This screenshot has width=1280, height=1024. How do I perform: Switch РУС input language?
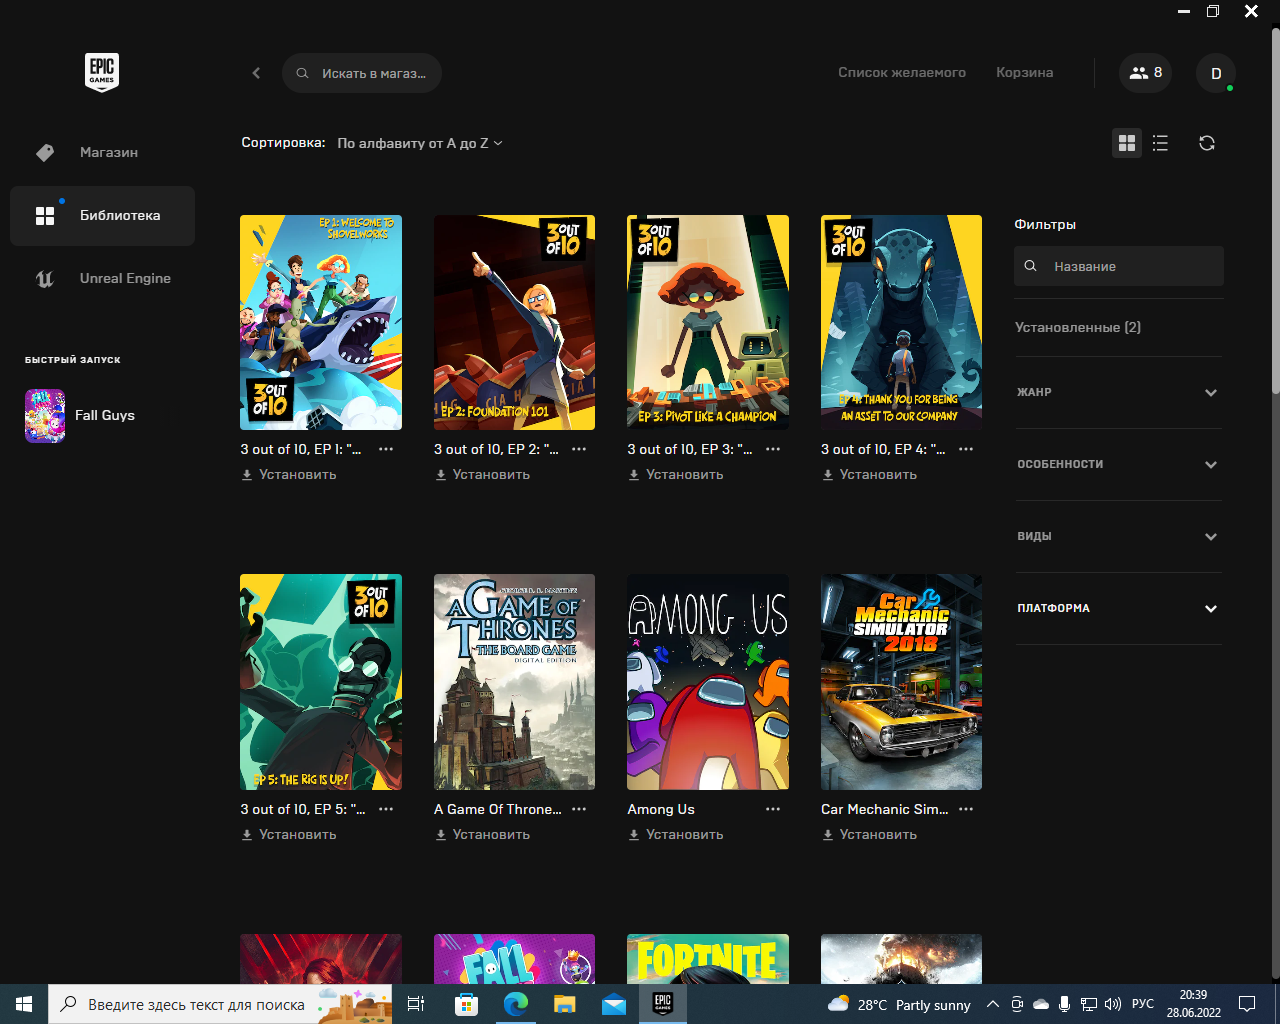1143,1004
